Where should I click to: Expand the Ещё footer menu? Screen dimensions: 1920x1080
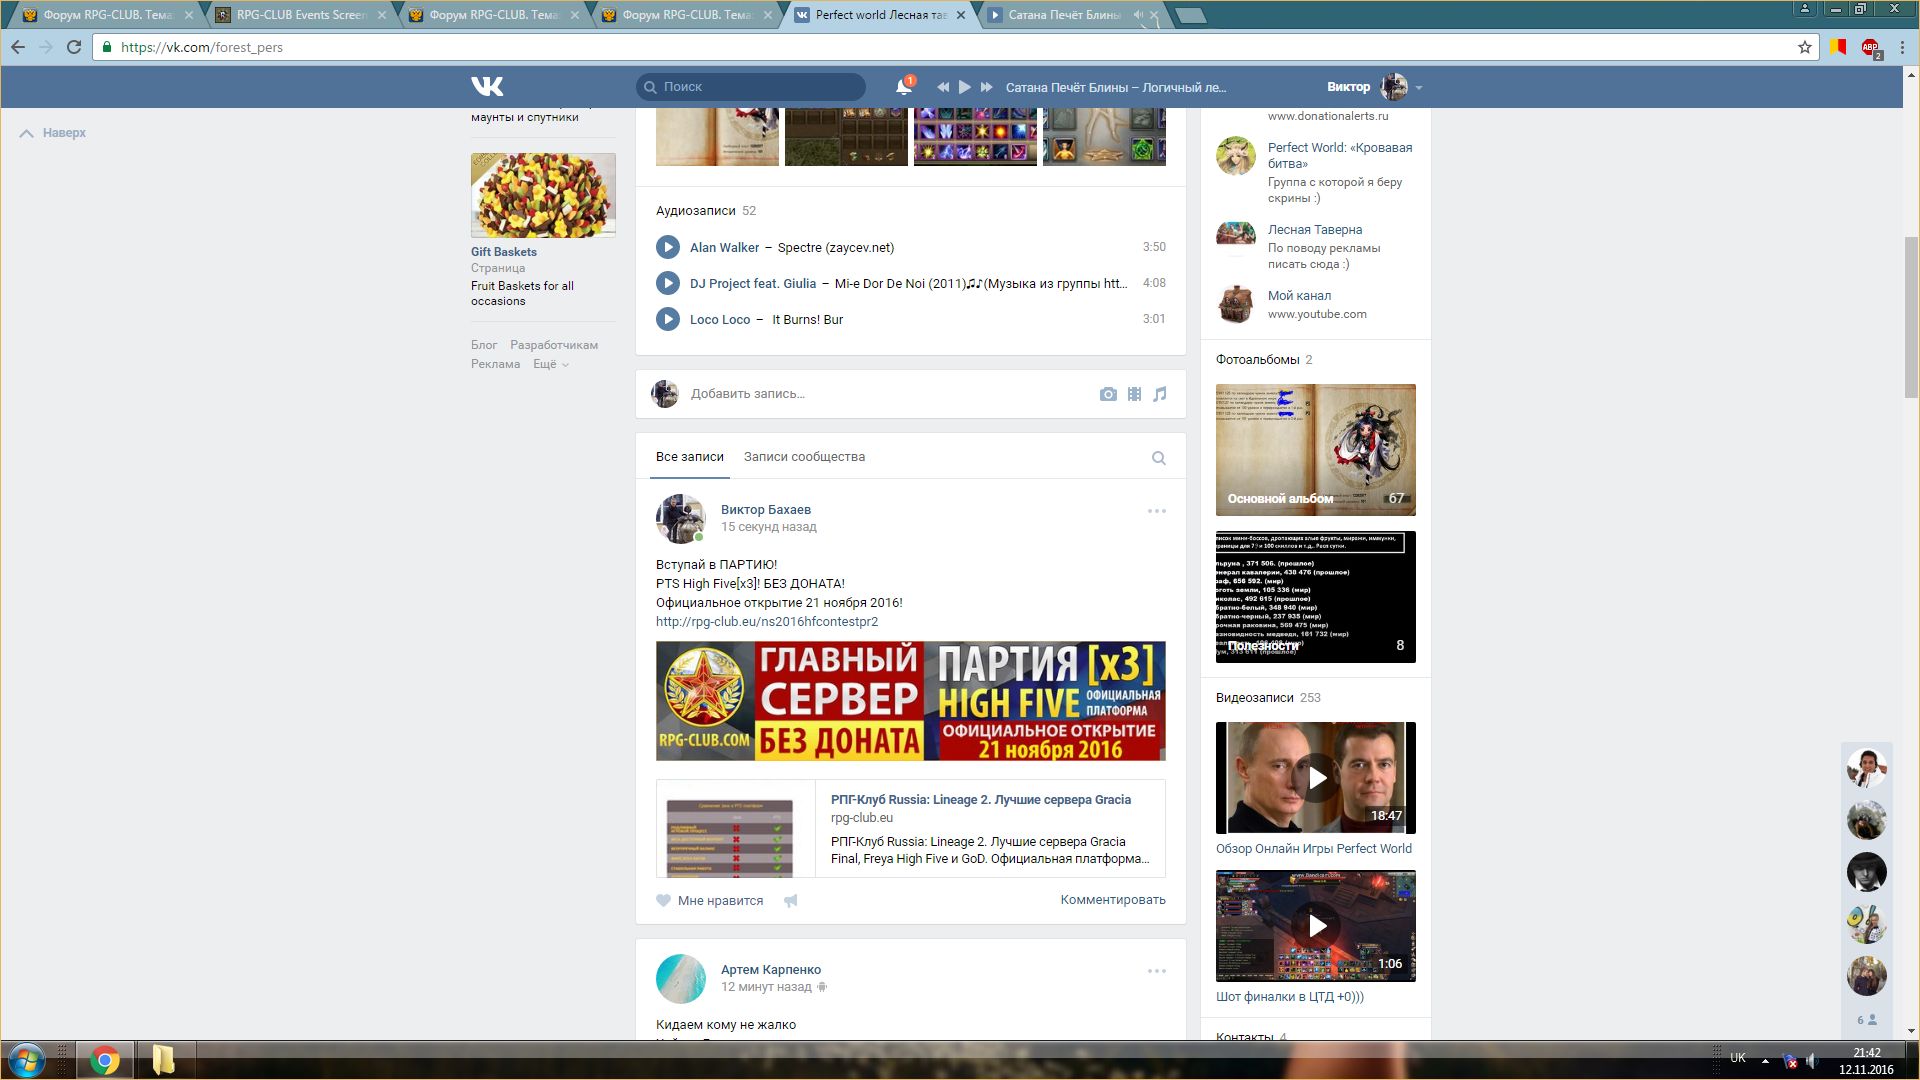tap(550, 364)
